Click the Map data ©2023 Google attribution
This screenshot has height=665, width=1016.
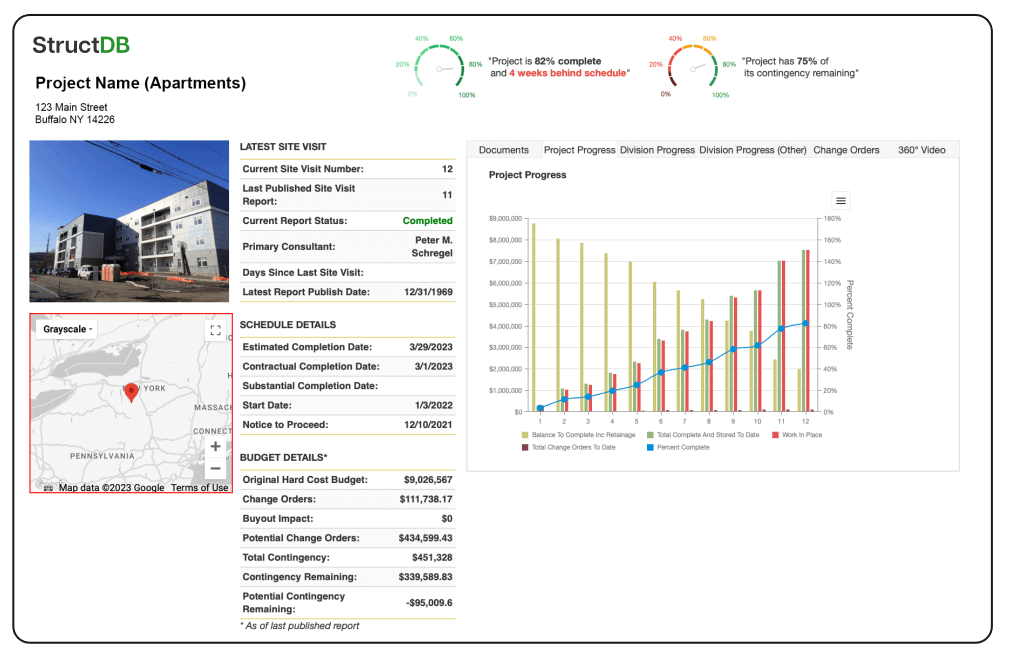113,487
